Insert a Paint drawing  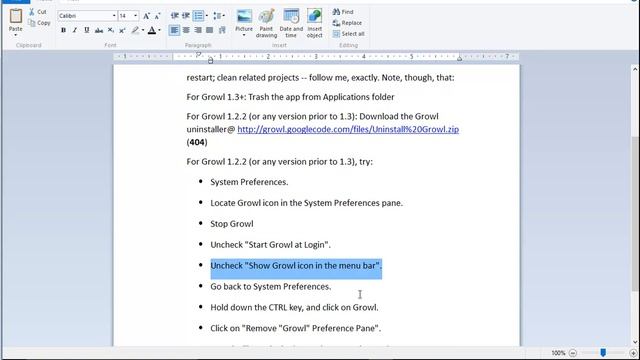click(267, 23)
